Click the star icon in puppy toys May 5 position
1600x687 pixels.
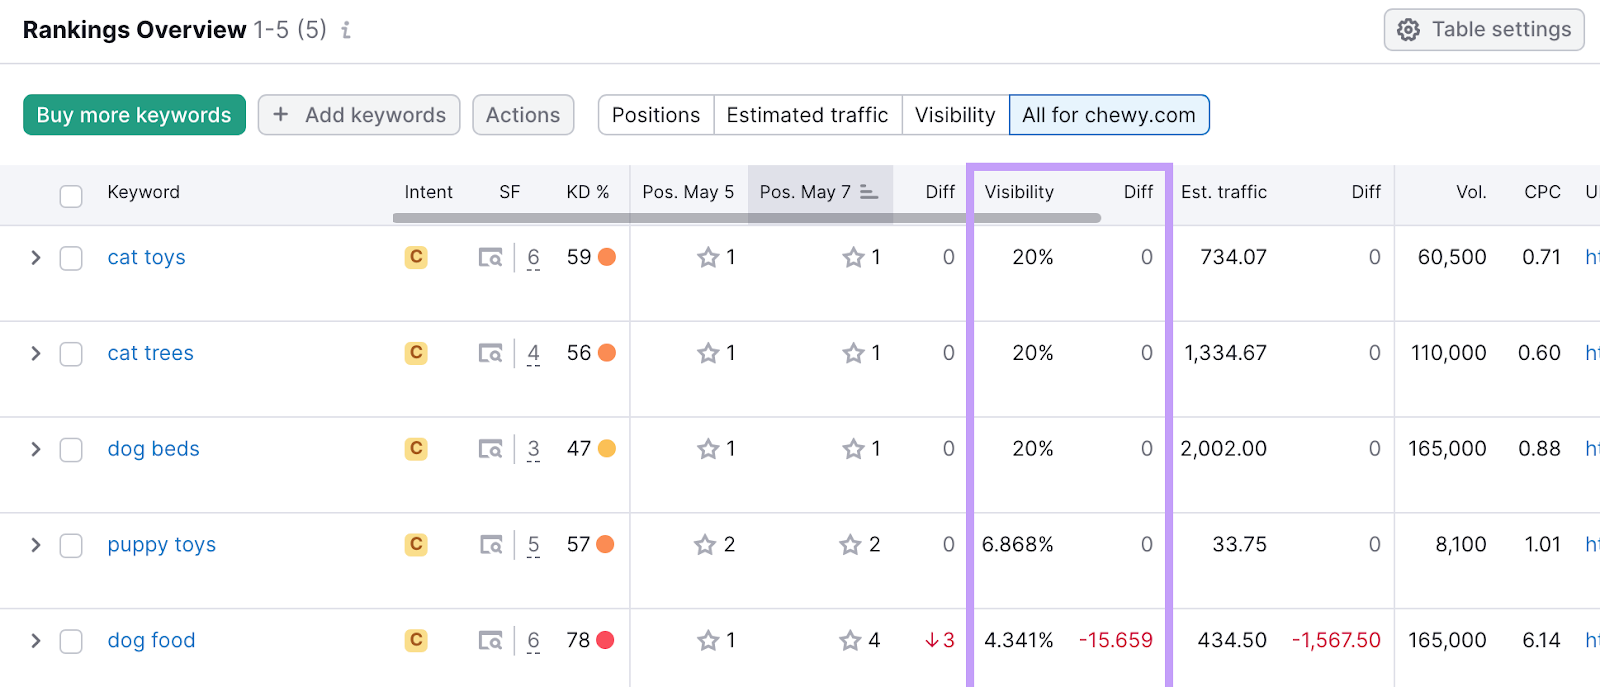[705, 545]
